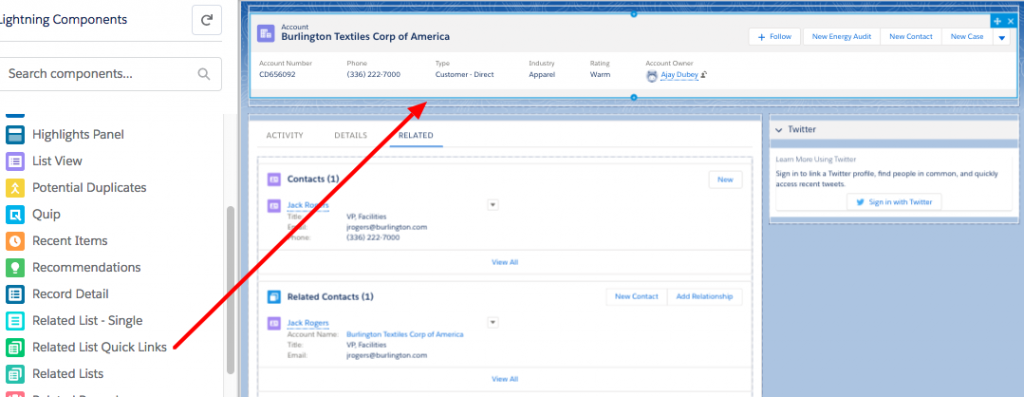Switch to the Details tab
Image resolution: width=1024 pixels, height=397 pixels.
(351, 136)
